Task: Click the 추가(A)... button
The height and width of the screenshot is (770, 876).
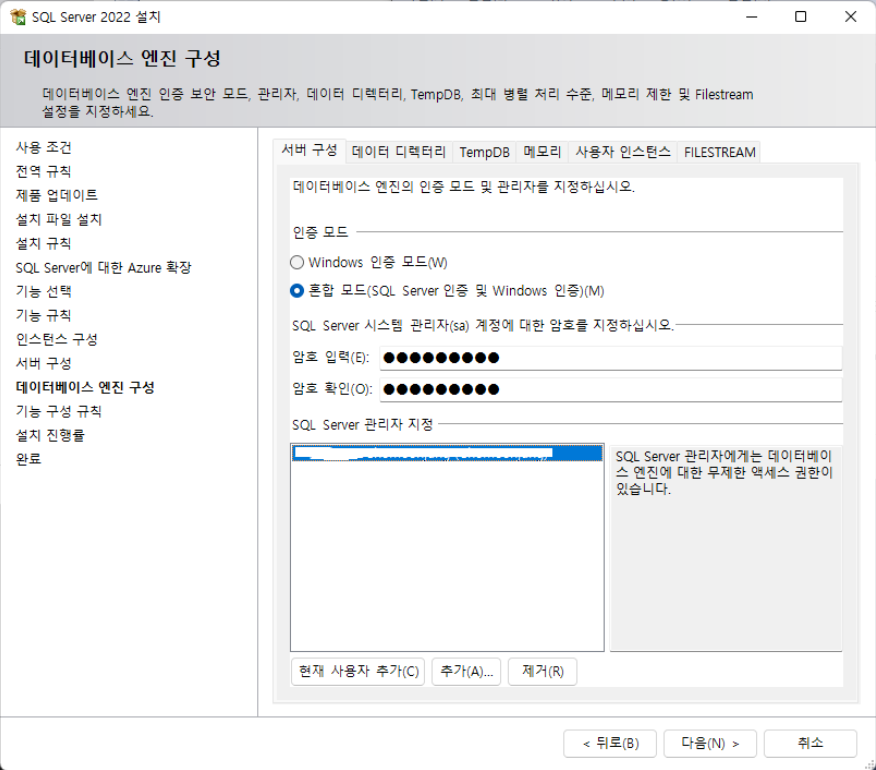Action: (x=466, y=671)
